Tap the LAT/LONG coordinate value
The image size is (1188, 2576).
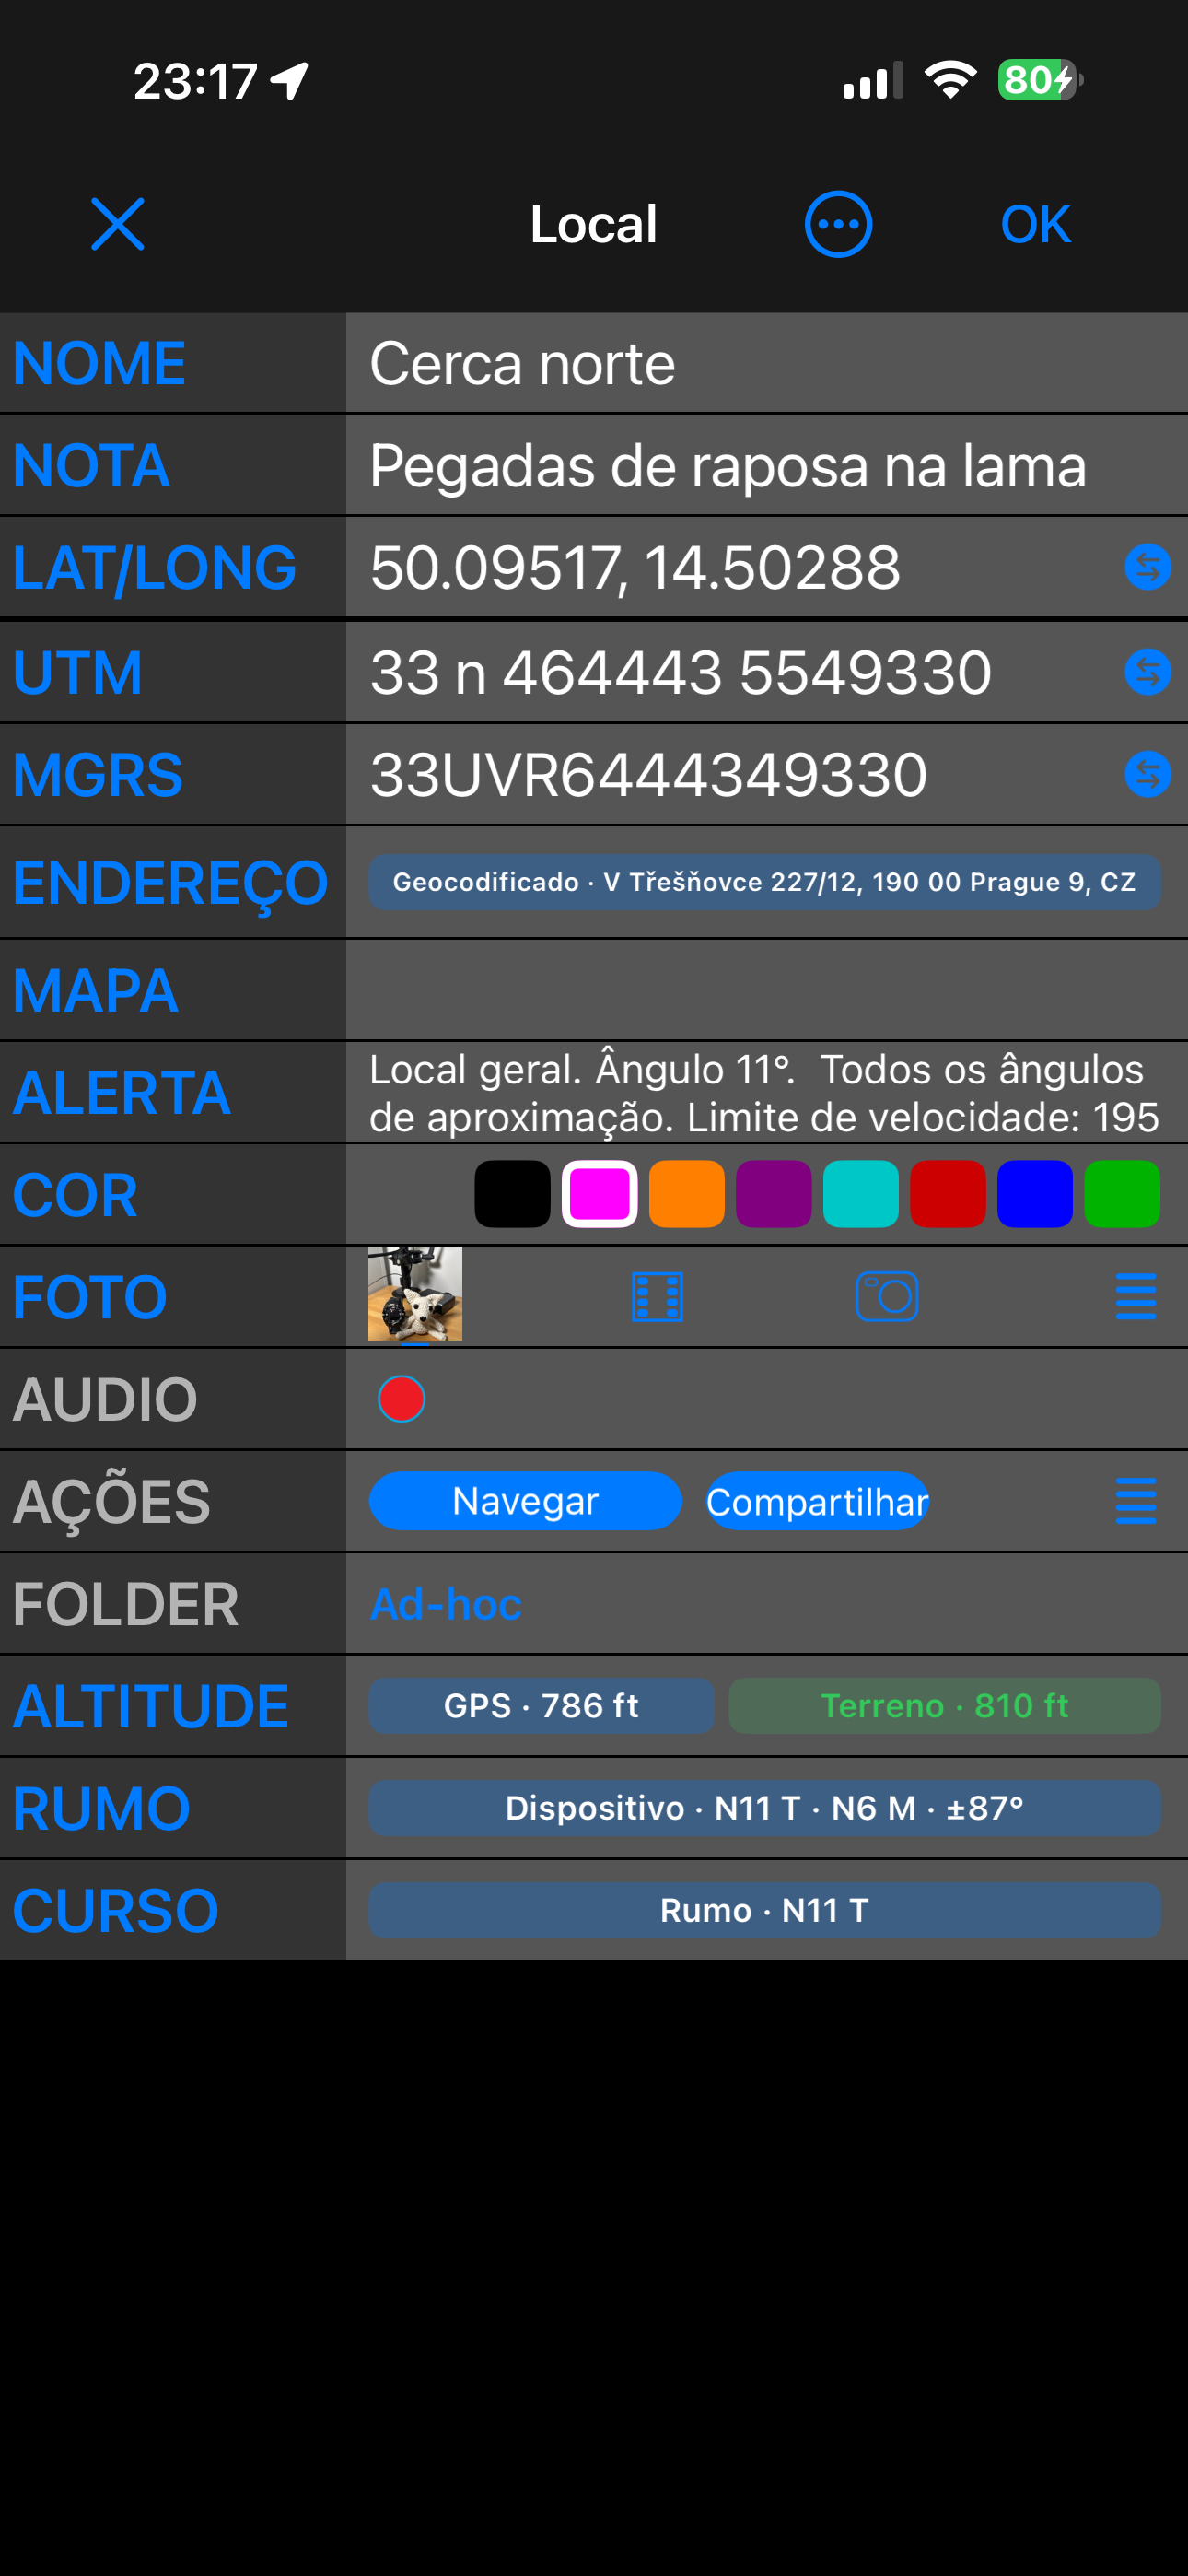(635, 568)
